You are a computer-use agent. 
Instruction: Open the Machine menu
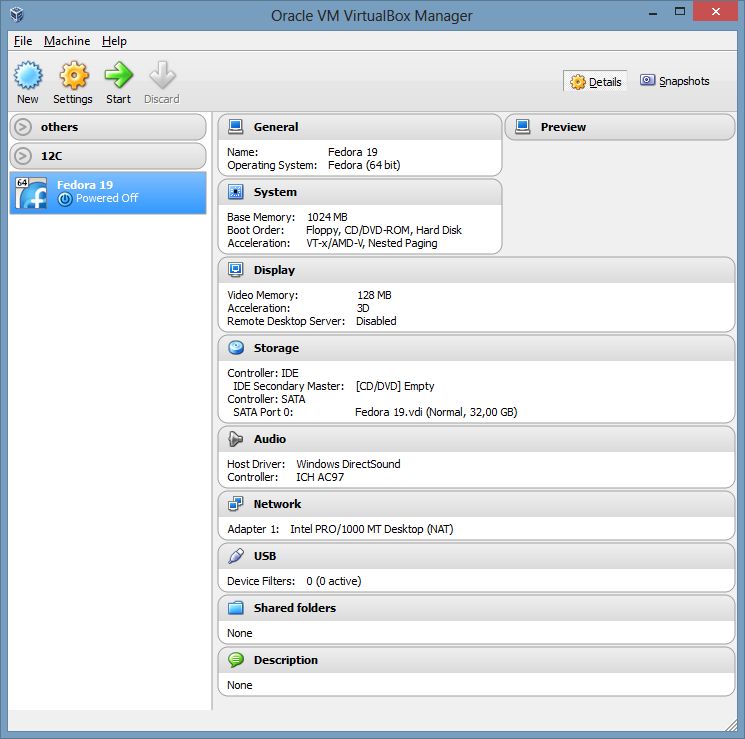(x=67, y=41)
